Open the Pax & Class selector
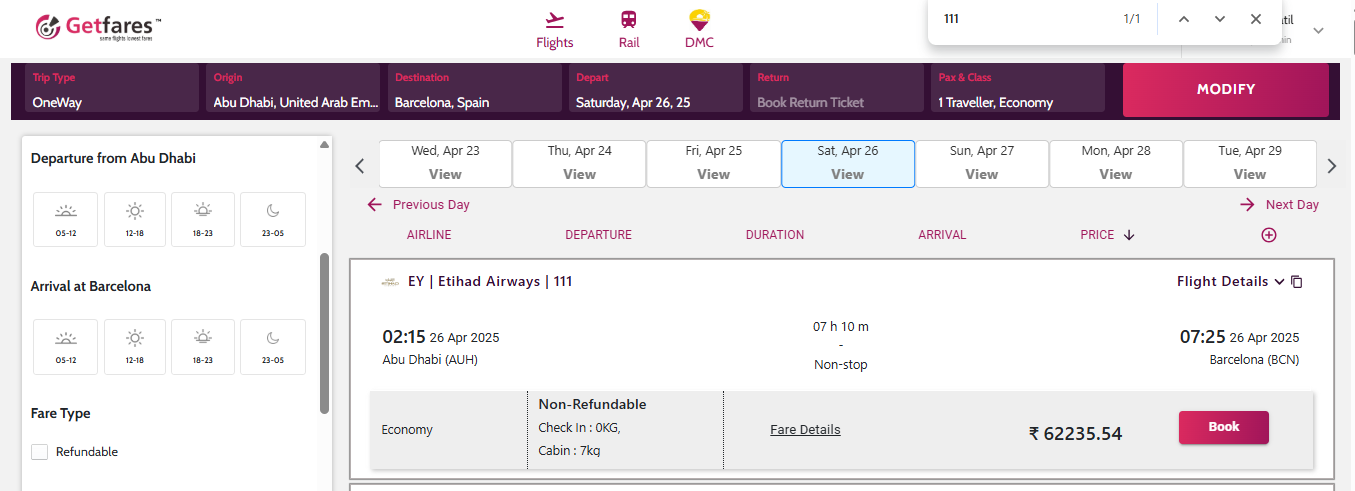Image resolution: width=1355 pixels, height=491 pixels. 1017,89
